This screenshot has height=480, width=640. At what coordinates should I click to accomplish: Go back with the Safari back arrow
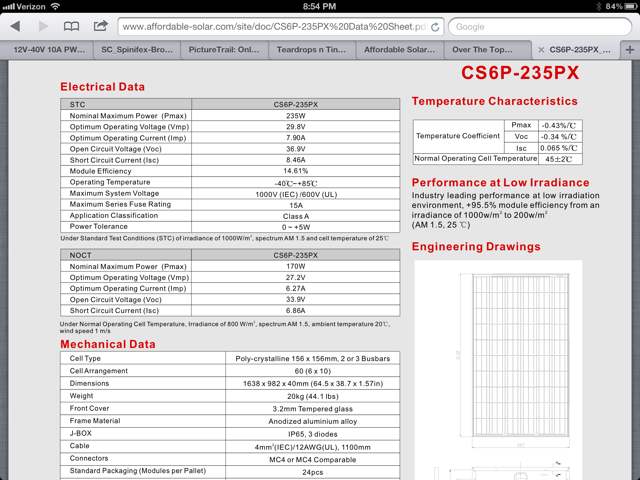[x=16, y=27]
